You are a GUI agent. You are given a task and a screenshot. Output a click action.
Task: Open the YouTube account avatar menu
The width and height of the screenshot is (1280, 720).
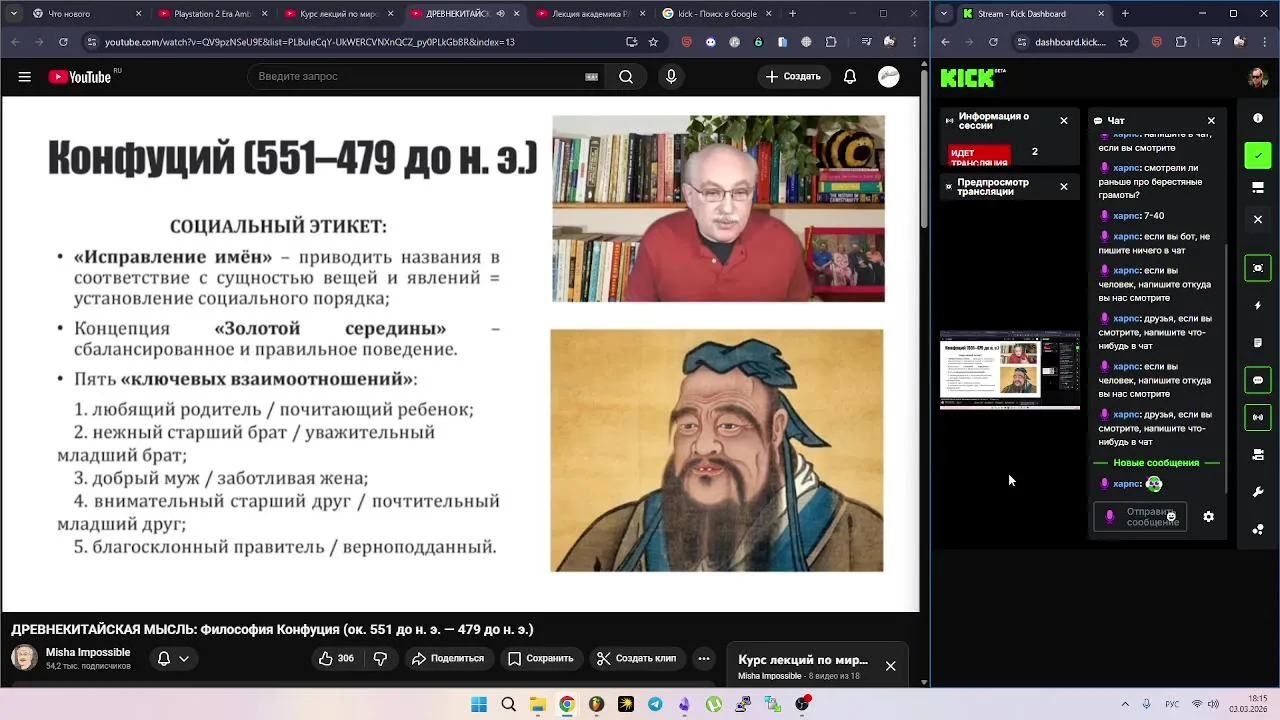coord(889,77)
